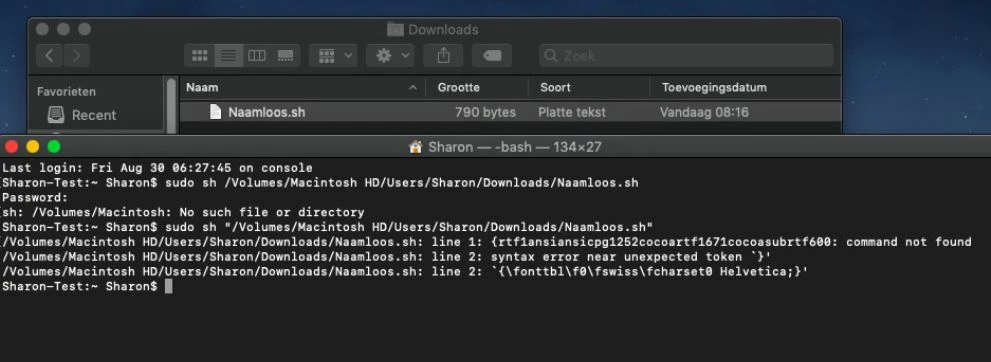
Task: Switch Finder to list view
Action: [229, 56]
